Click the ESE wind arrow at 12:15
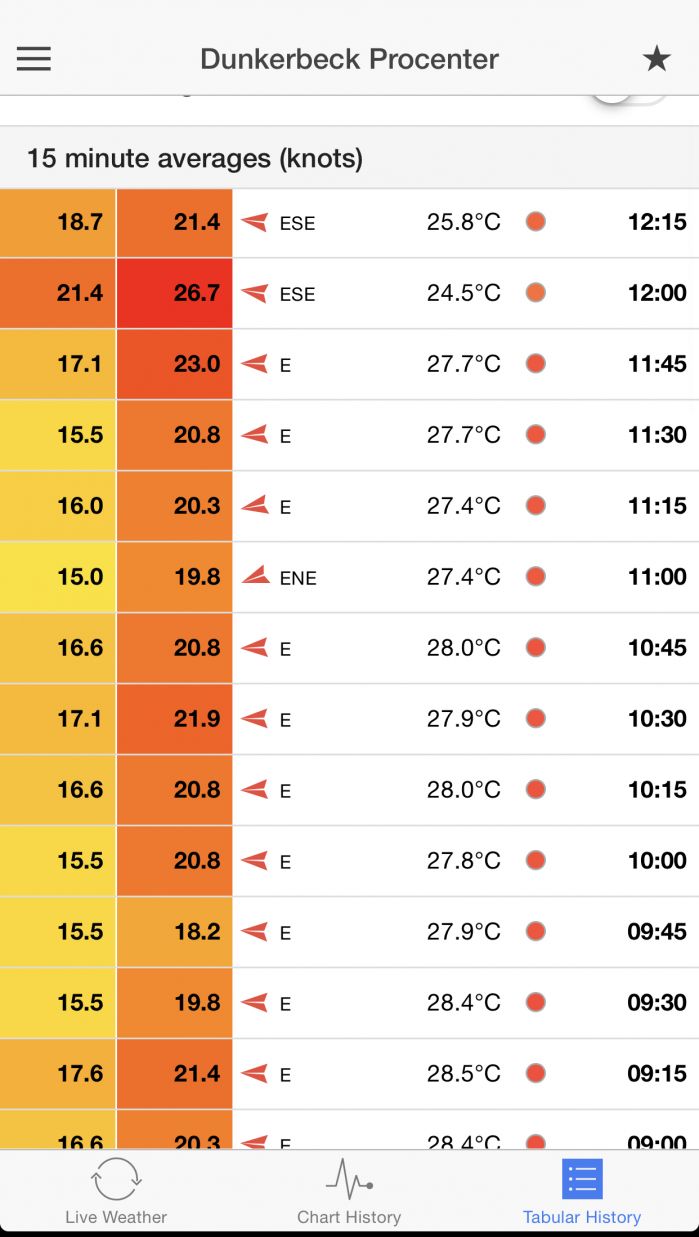 tap(255, 222)
